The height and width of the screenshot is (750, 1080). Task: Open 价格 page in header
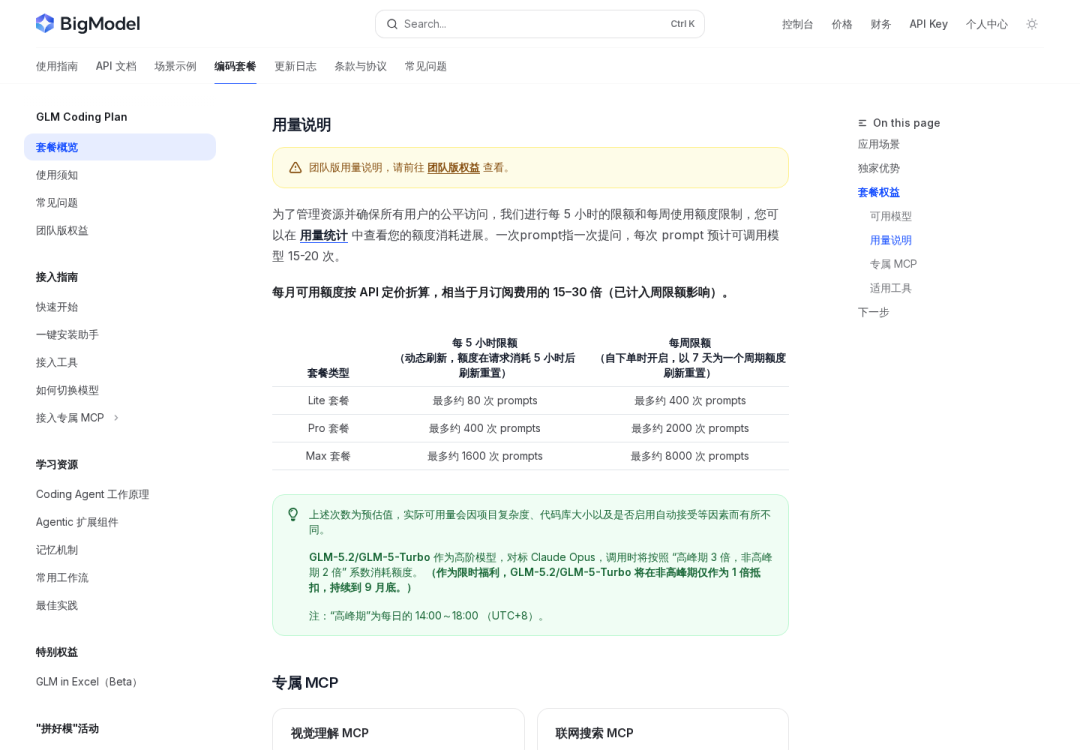tap(842, 24)
